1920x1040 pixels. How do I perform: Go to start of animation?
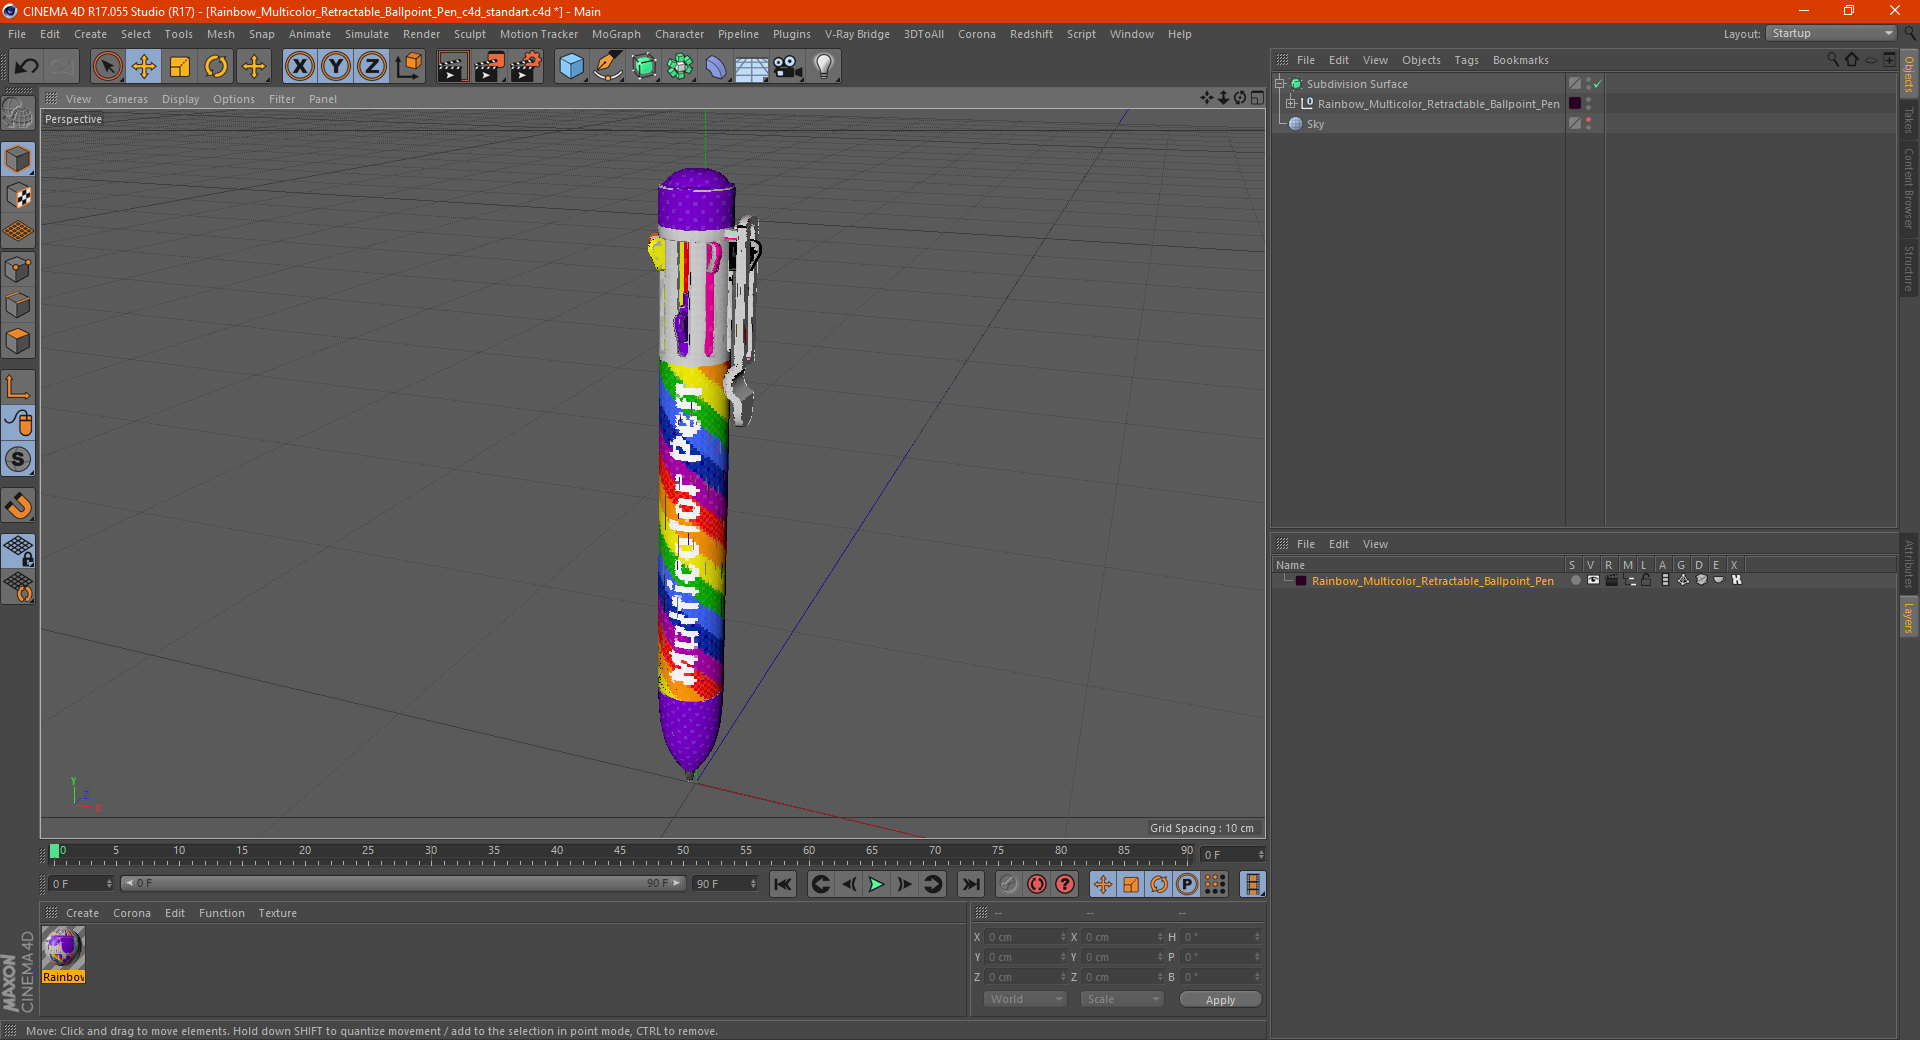(x=783, y=884)
